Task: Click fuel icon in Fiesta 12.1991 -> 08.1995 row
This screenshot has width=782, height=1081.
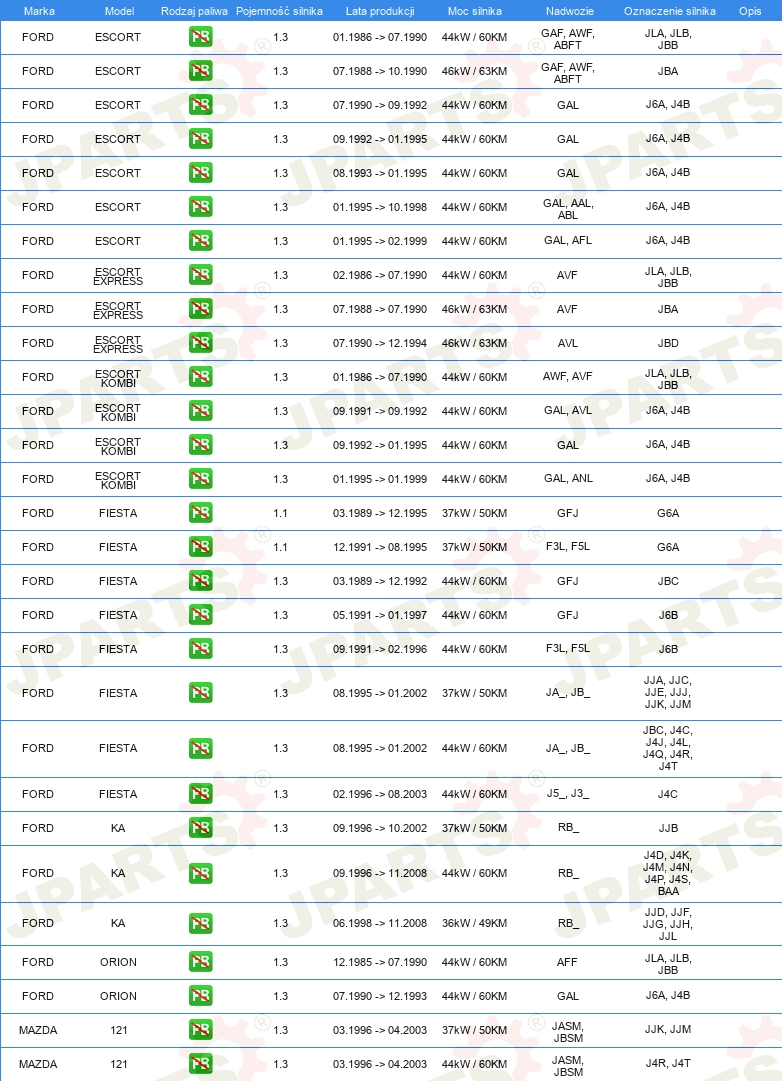Action: point(201,547)
